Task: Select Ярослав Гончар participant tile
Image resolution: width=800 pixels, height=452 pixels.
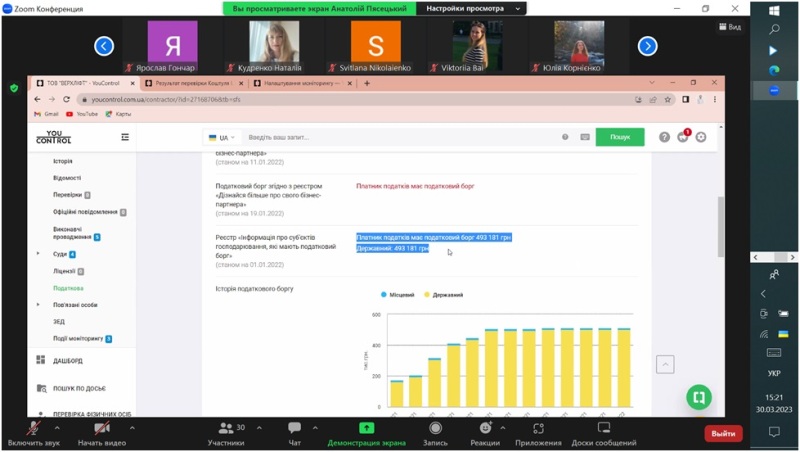Action: click(172, 46)
